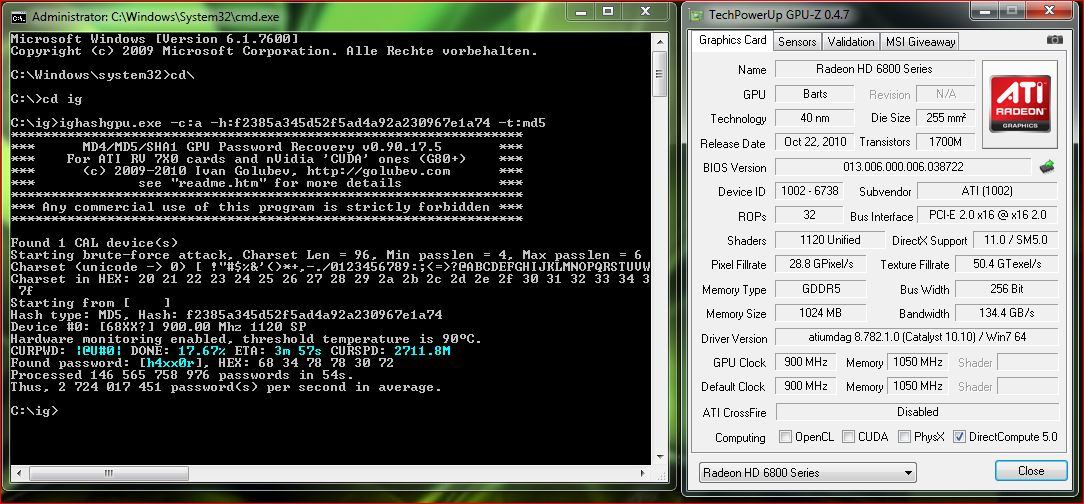Click the Default Clock row Memory 1050 MHz field
Image resolution: width=1084 pixels, height=504 pixels.
917,386
